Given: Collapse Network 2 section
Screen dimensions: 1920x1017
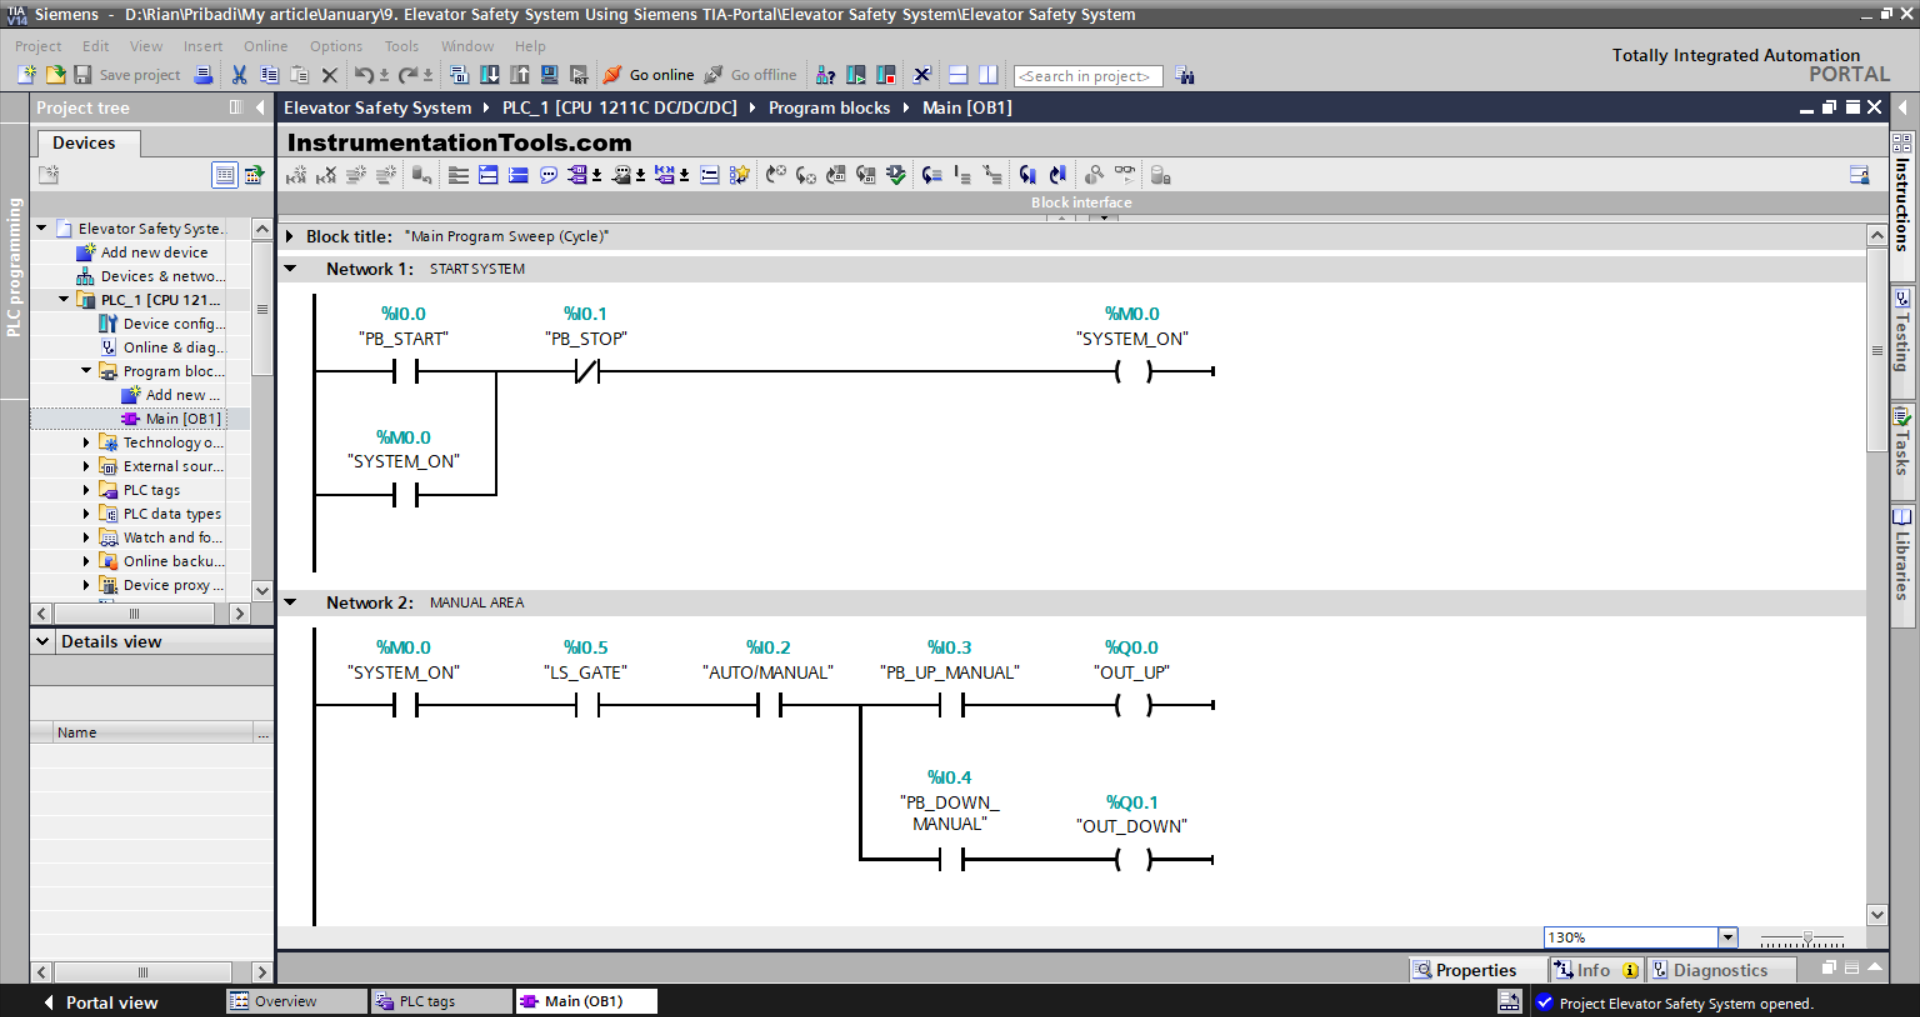Looking at the screenshot, I should 290,603.
